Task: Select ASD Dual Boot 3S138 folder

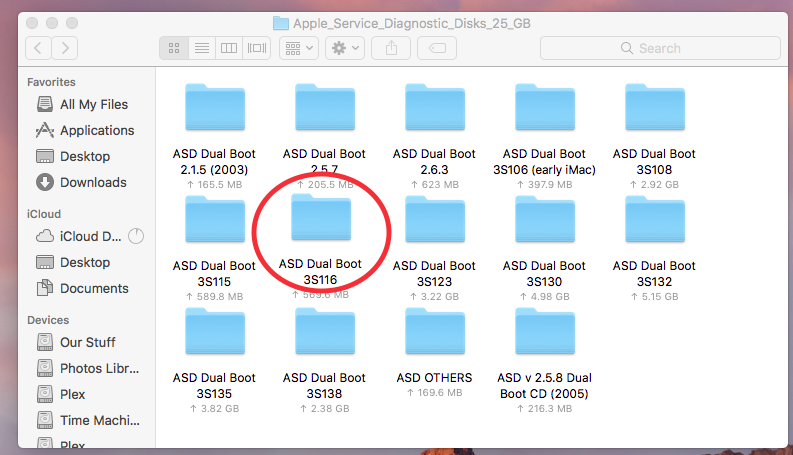Action: [325, 332]
